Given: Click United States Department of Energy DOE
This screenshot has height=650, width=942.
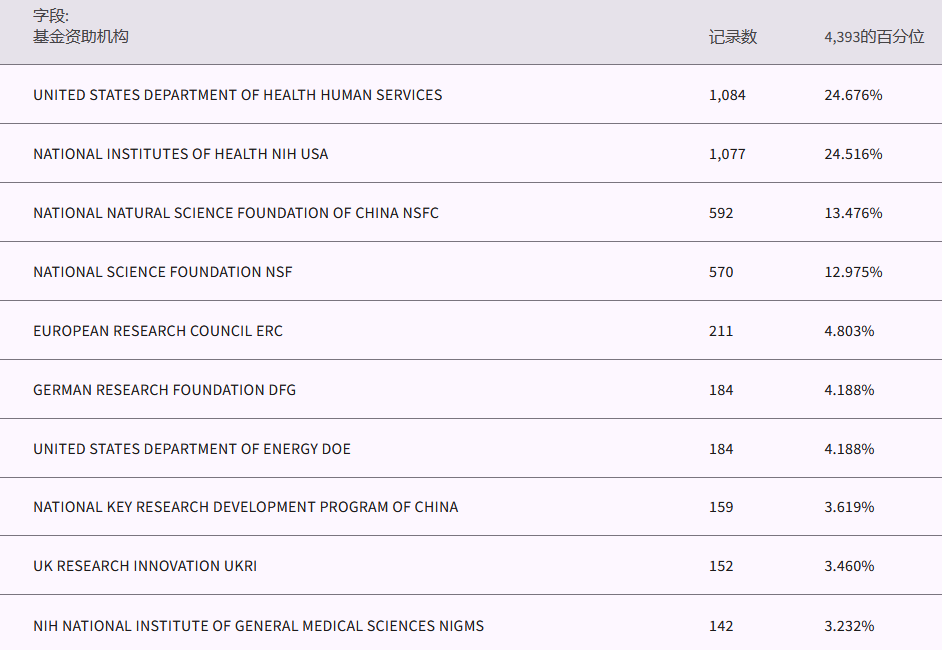Looking at the screenshot, I should 191,449.
